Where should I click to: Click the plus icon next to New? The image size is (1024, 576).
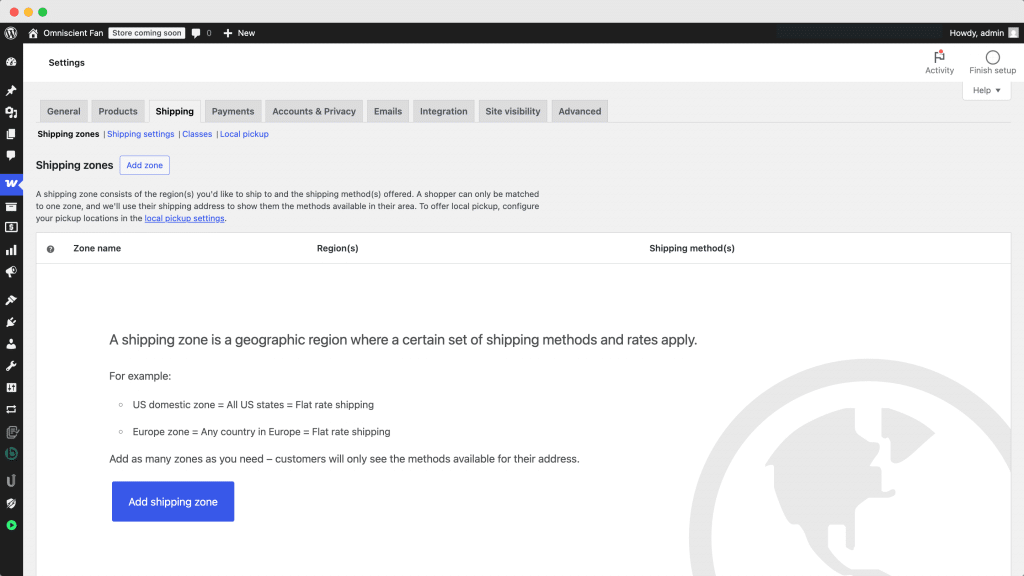click(228, 33)
